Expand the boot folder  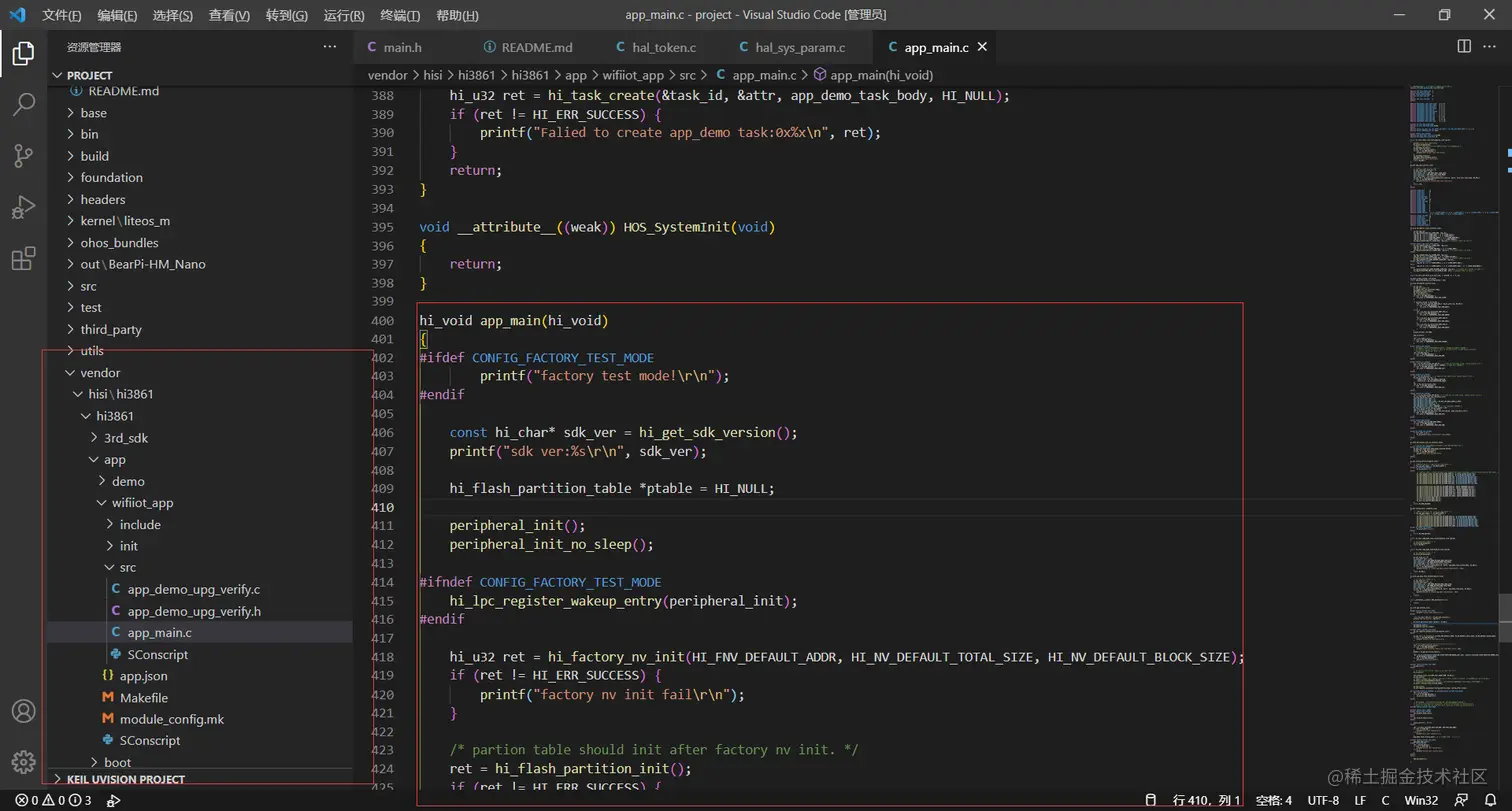[x=200, y=762]
